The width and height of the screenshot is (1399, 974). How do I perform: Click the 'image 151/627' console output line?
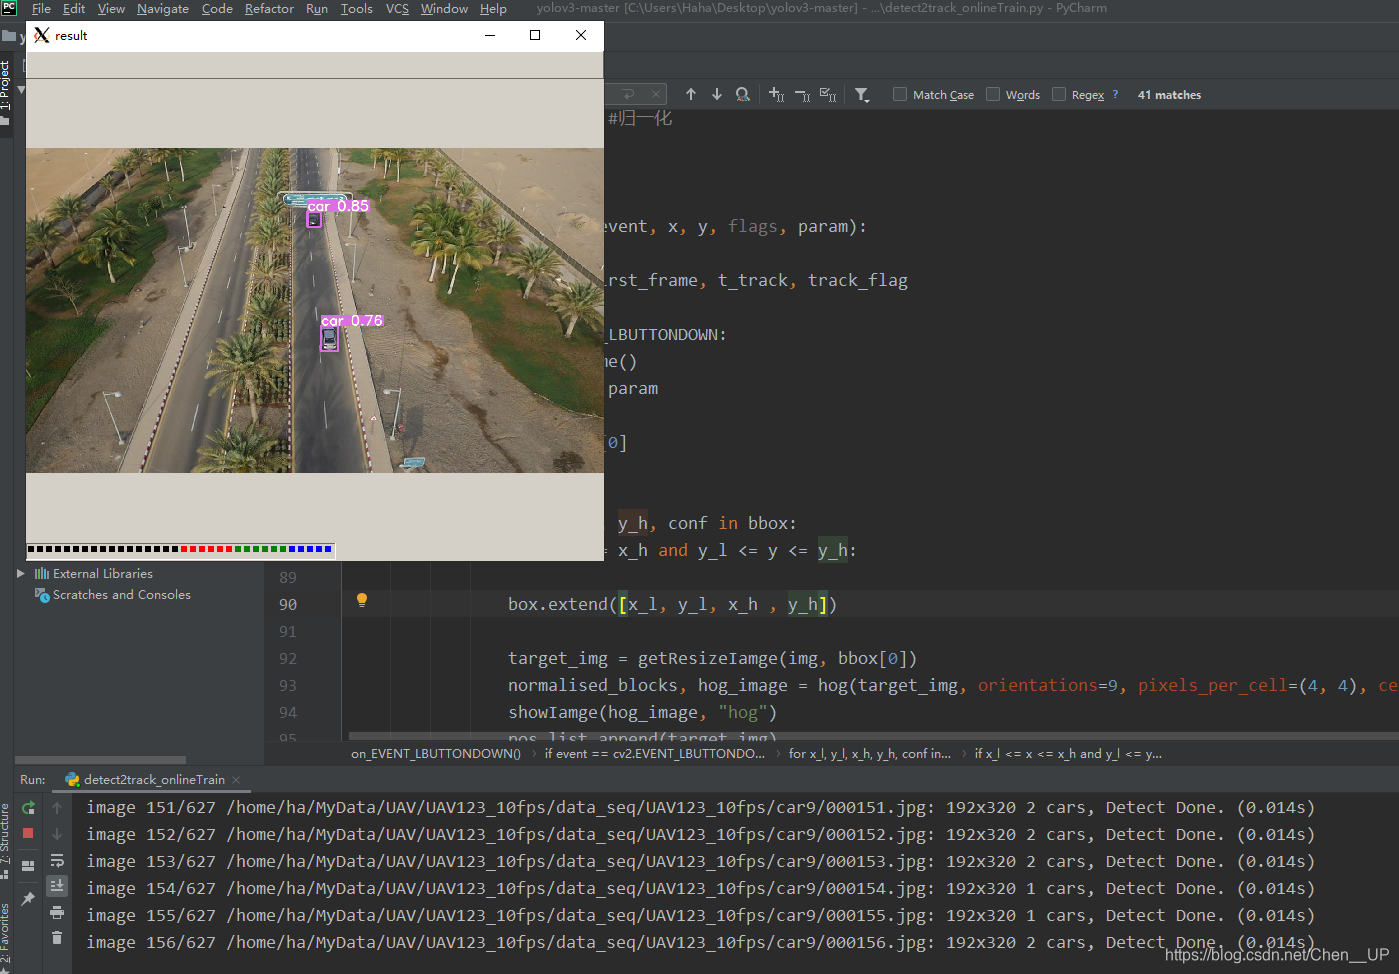pos(700,807)
